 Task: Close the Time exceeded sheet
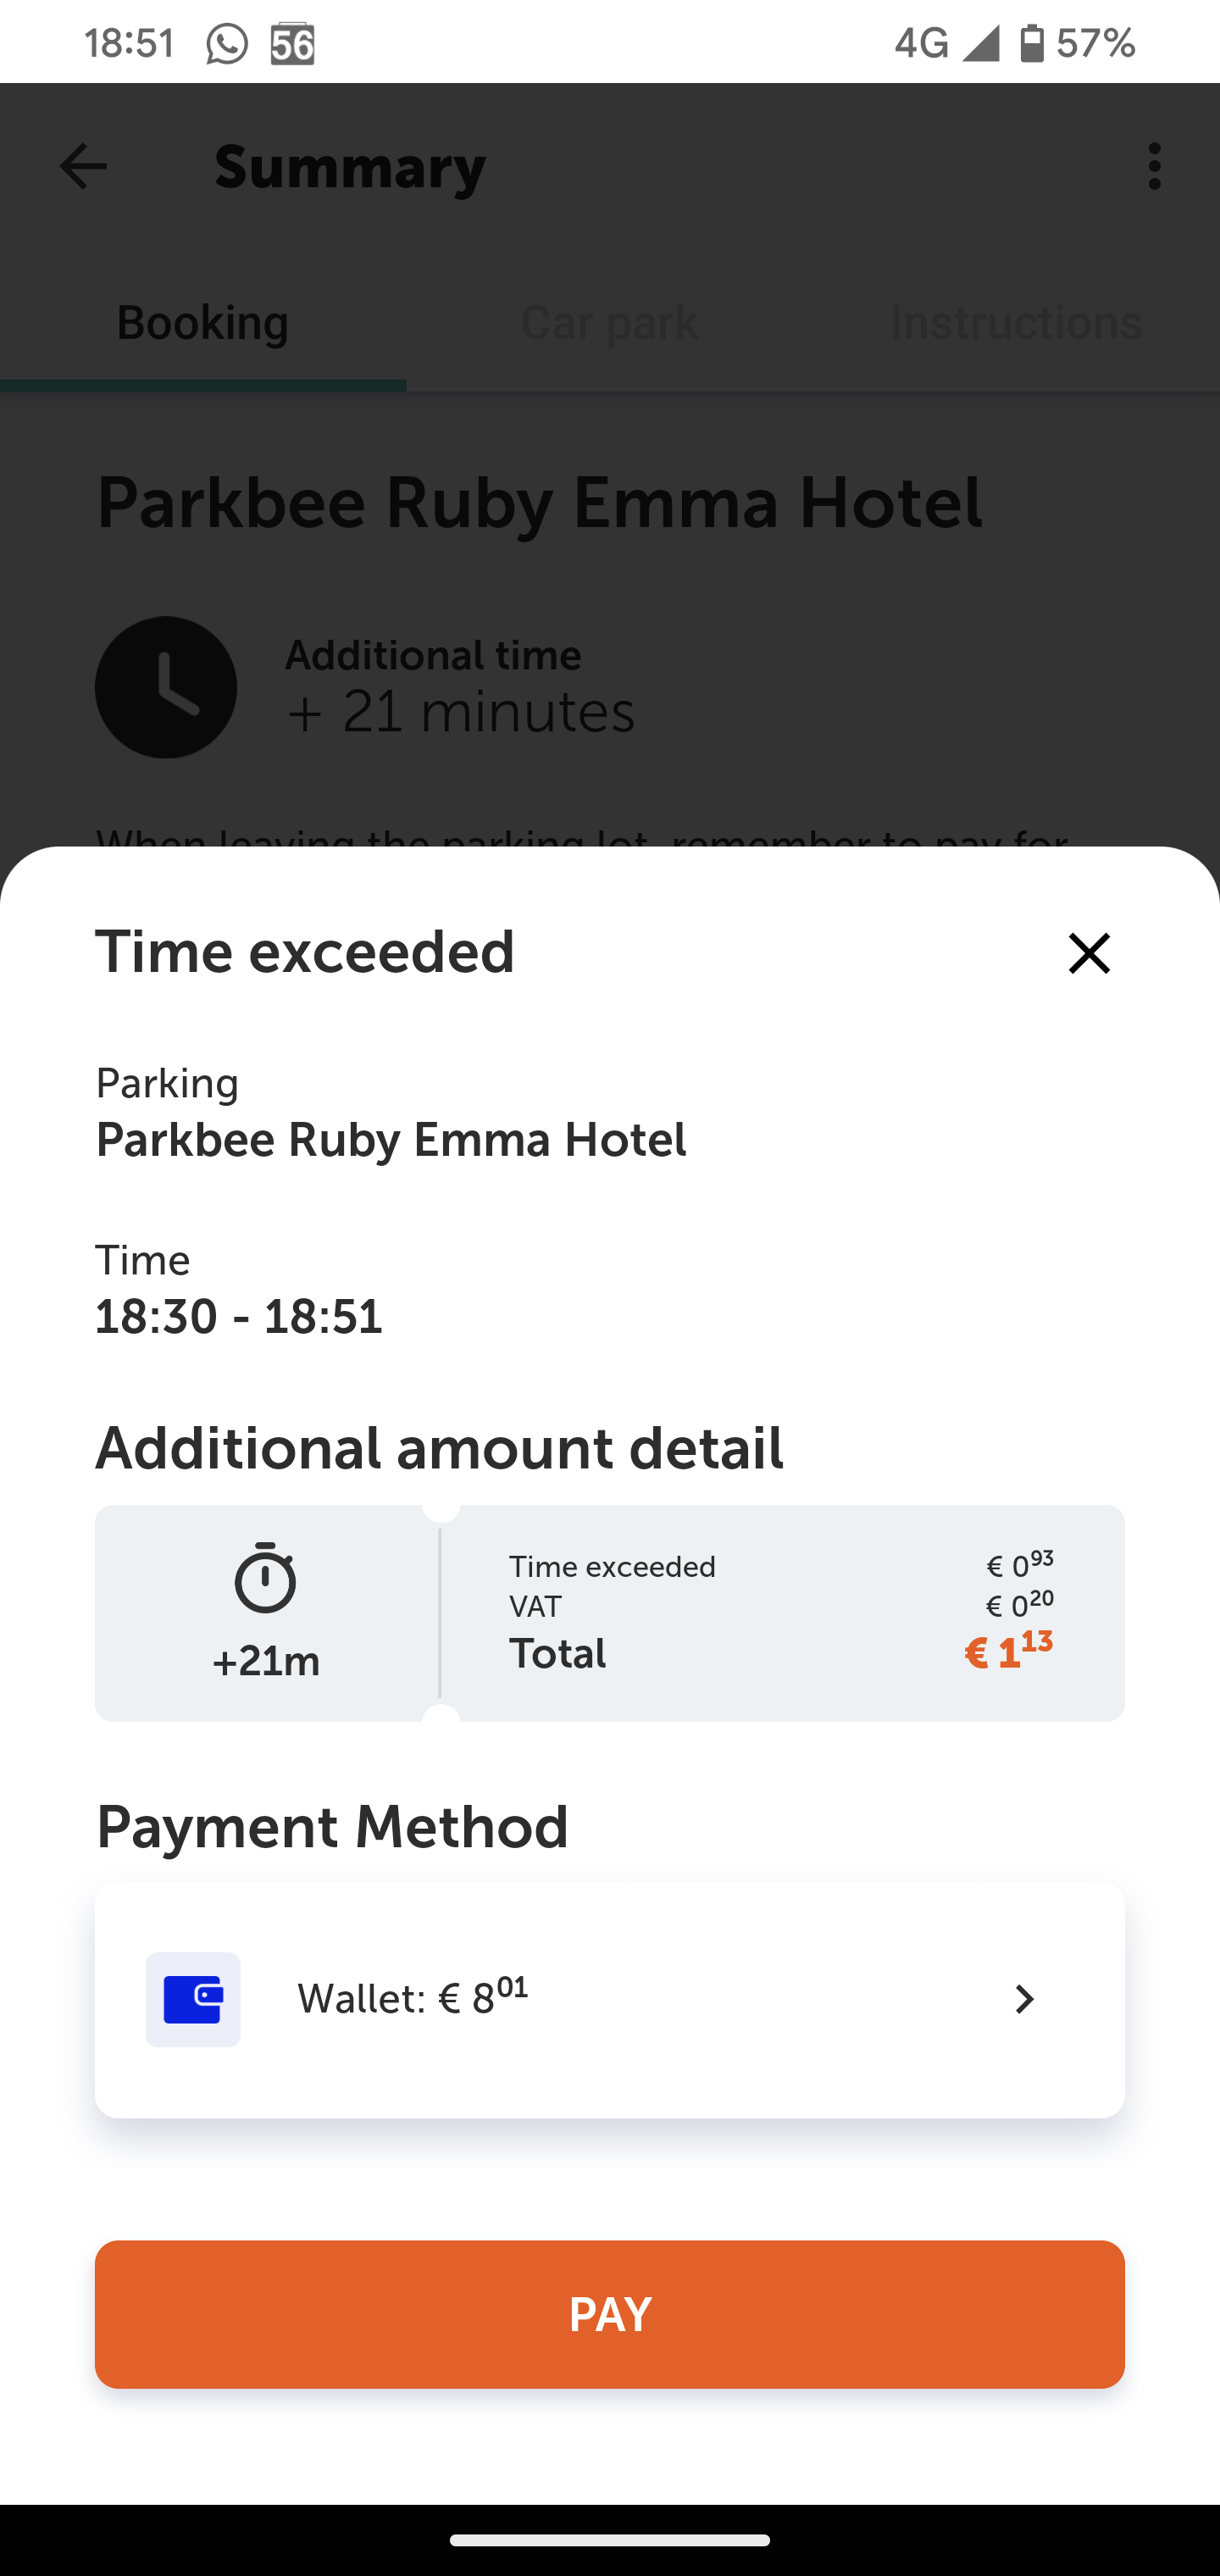pos(1088,953)
